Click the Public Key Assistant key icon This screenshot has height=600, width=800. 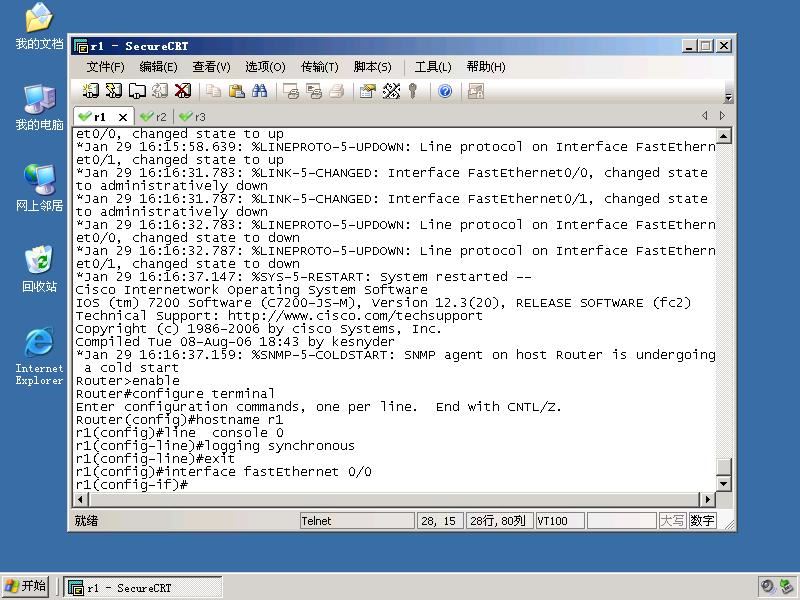413,91
